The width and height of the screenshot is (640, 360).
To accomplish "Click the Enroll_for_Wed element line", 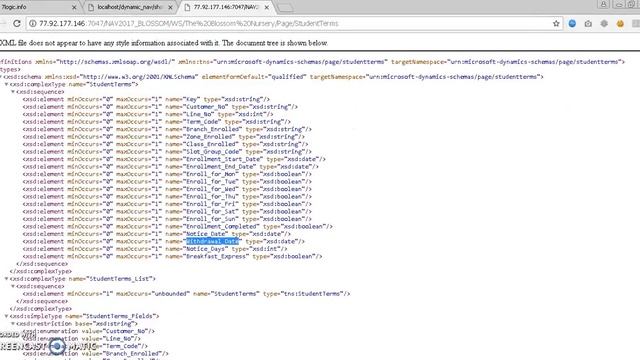I will [x=167, y=189].
